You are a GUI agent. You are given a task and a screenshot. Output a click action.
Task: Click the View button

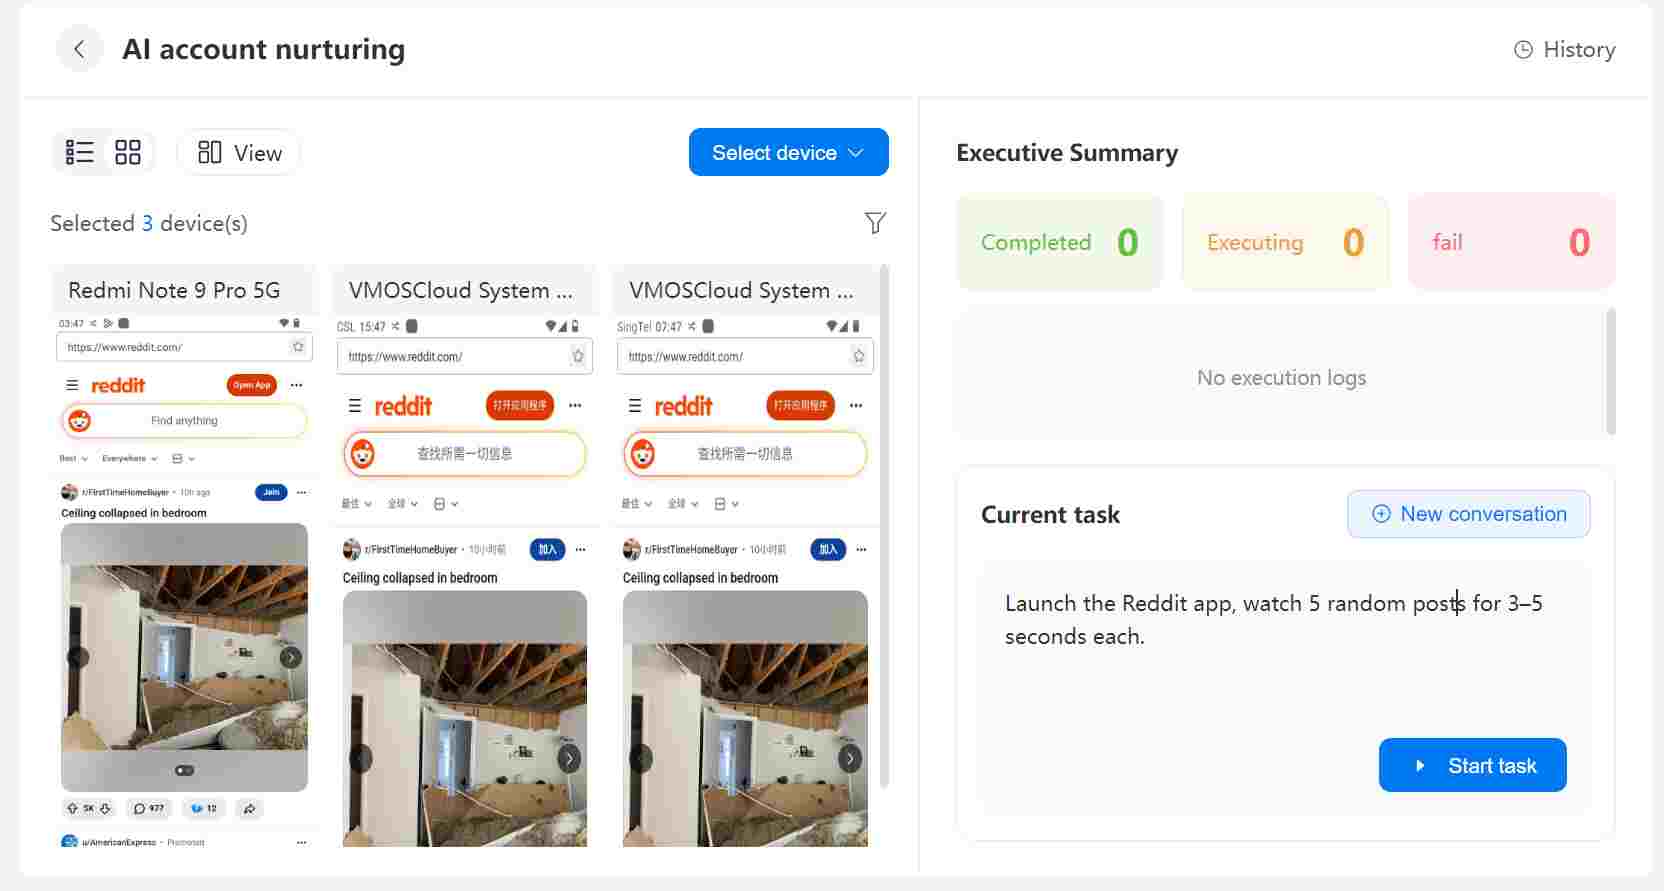(x=239, y=153)
